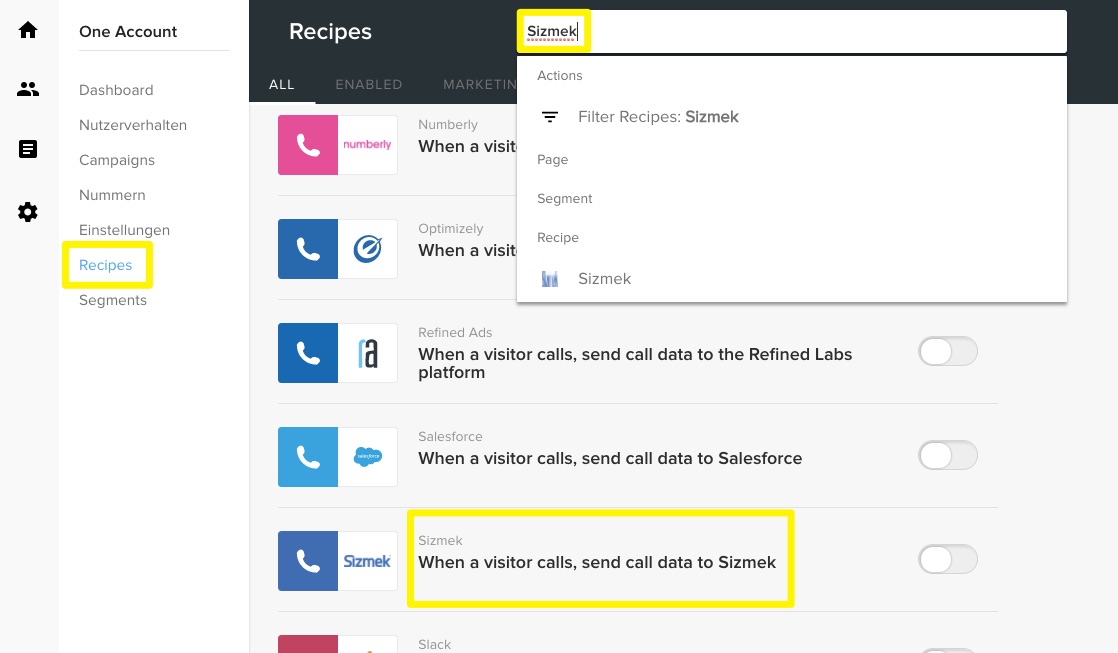This screenshot has width=1118, height=653.
Task: Click the phone icon on the Refined Ads recipe
Action: [x=308, y=353]
